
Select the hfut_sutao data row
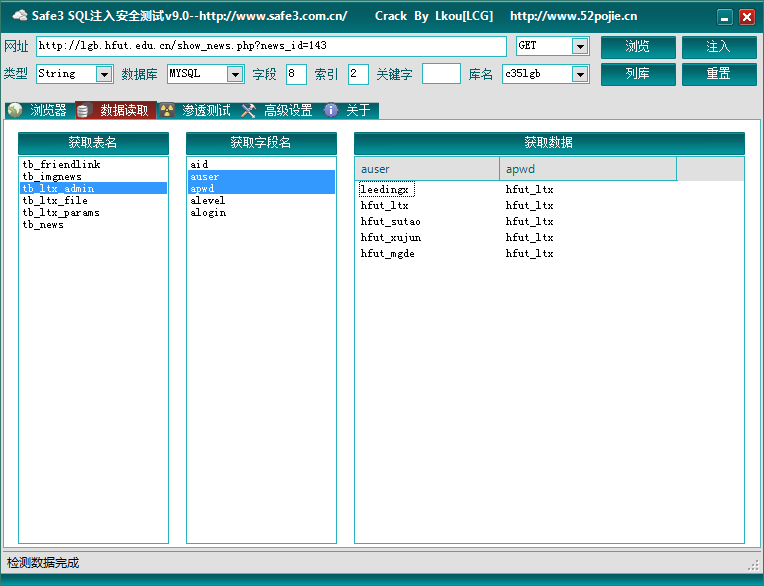click(x=390, y=222)
